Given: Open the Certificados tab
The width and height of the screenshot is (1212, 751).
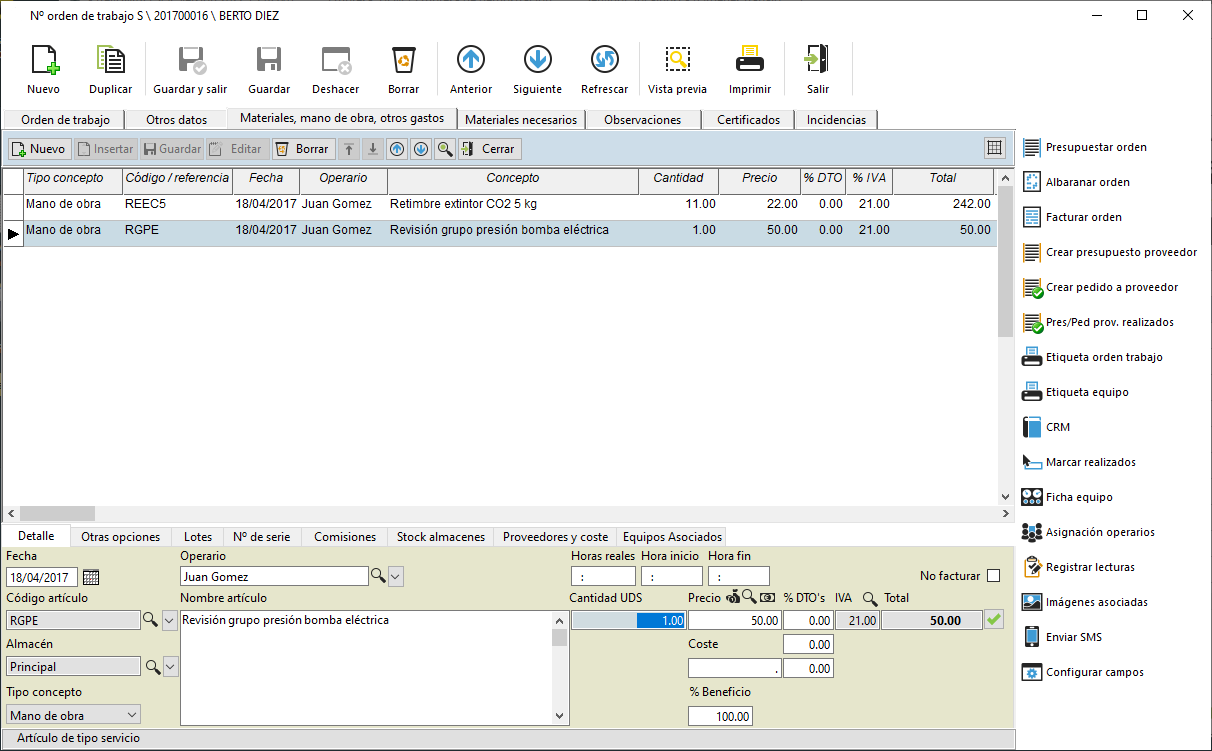Looking at the screenshot, I should click(x=748, y=120).
